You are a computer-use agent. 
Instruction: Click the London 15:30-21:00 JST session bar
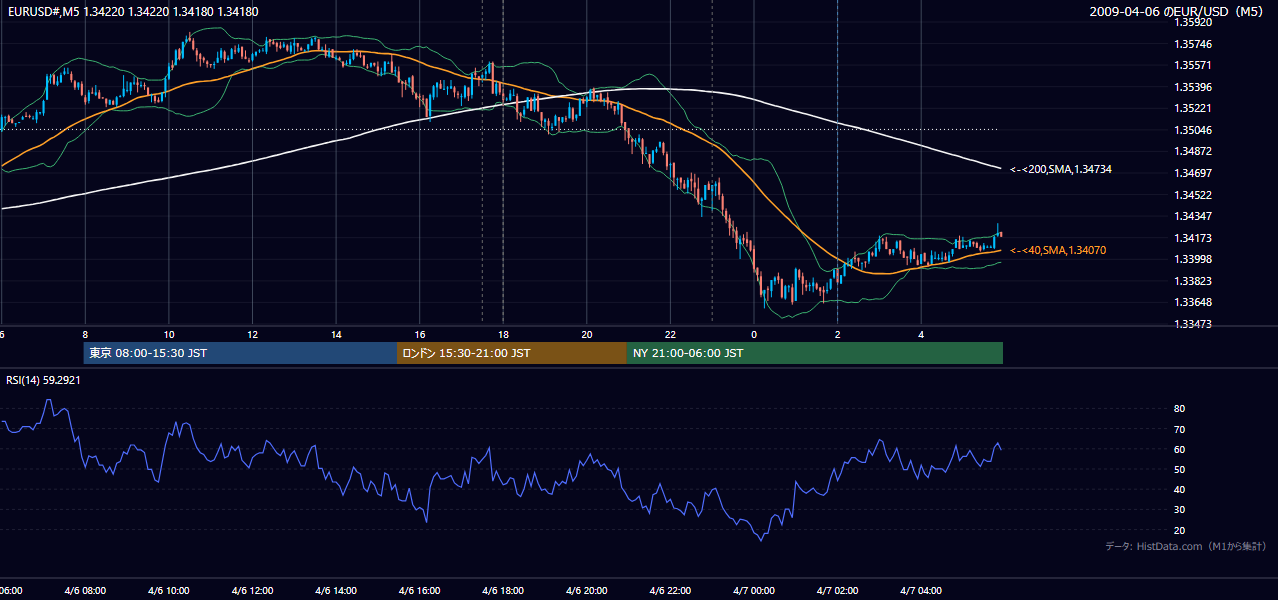coord(512,353)
